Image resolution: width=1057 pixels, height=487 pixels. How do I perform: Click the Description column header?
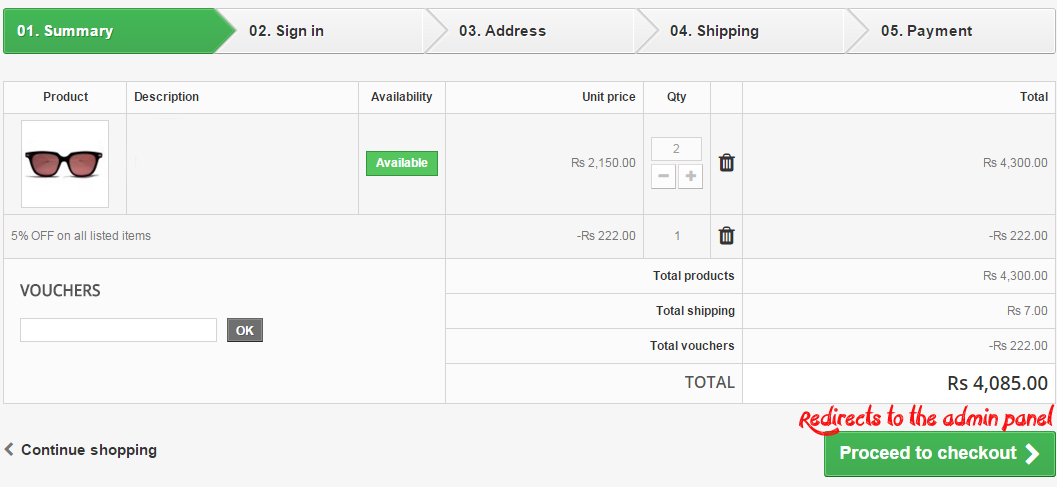tap(167, 97)
